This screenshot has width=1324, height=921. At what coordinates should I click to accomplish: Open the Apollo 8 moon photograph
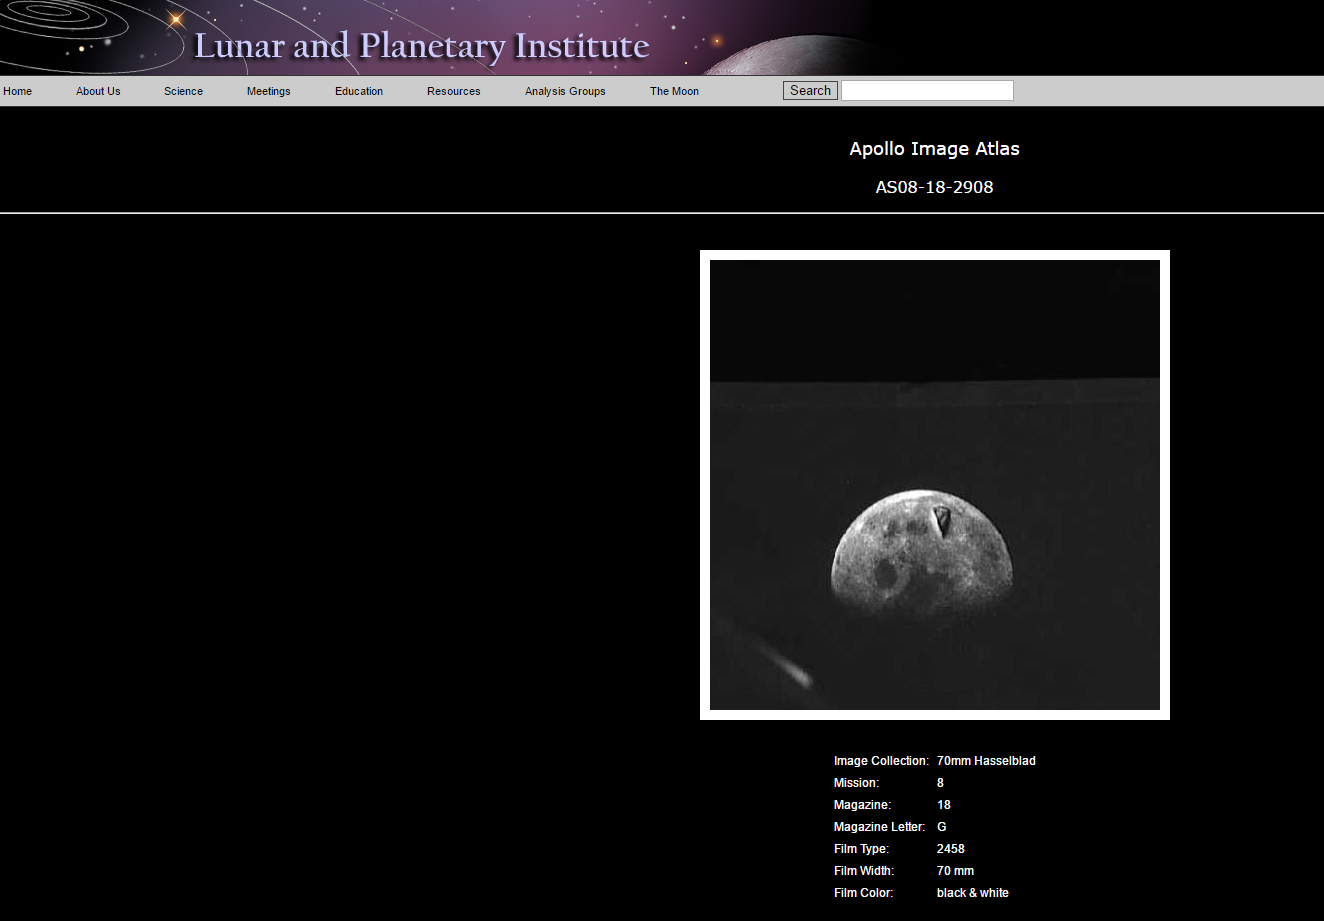pos(934,485)
